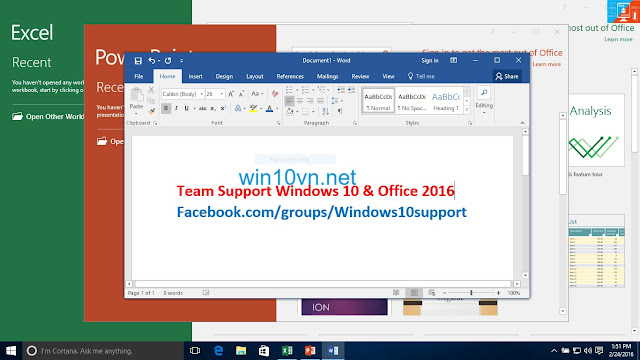Cut selection using the scissors icon
The height and width of the screenshot is (360, 640).
[151, 89]
